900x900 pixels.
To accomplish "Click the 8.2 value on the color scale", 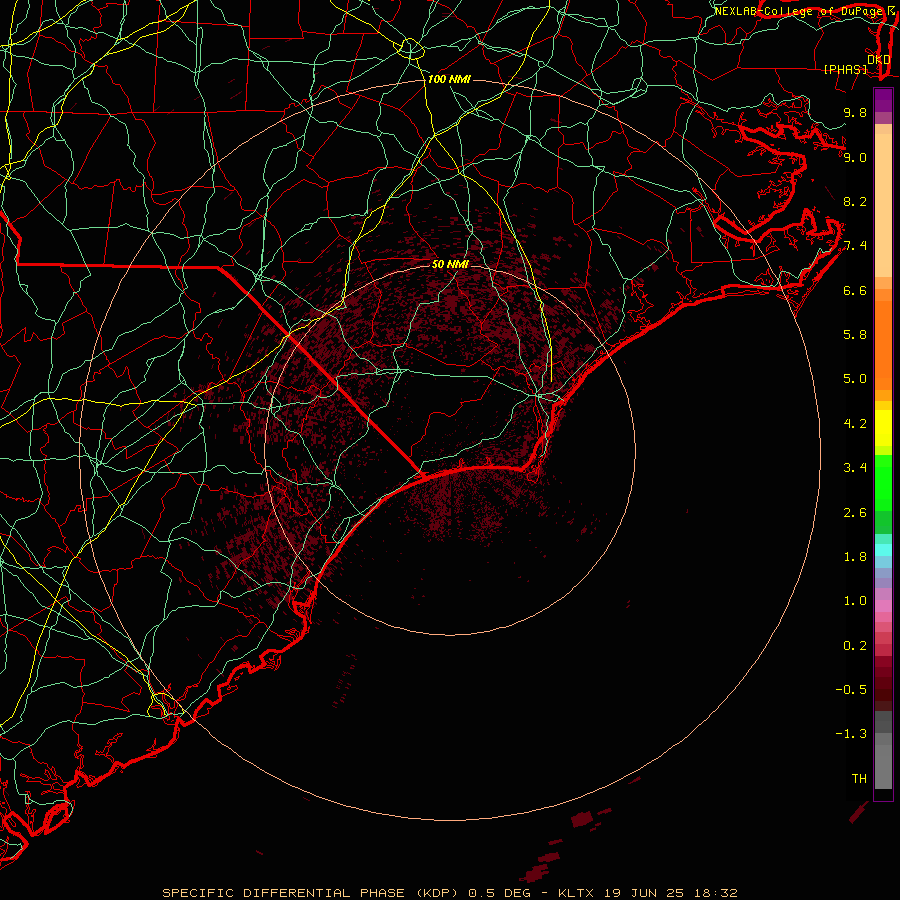I will [855, 201].
